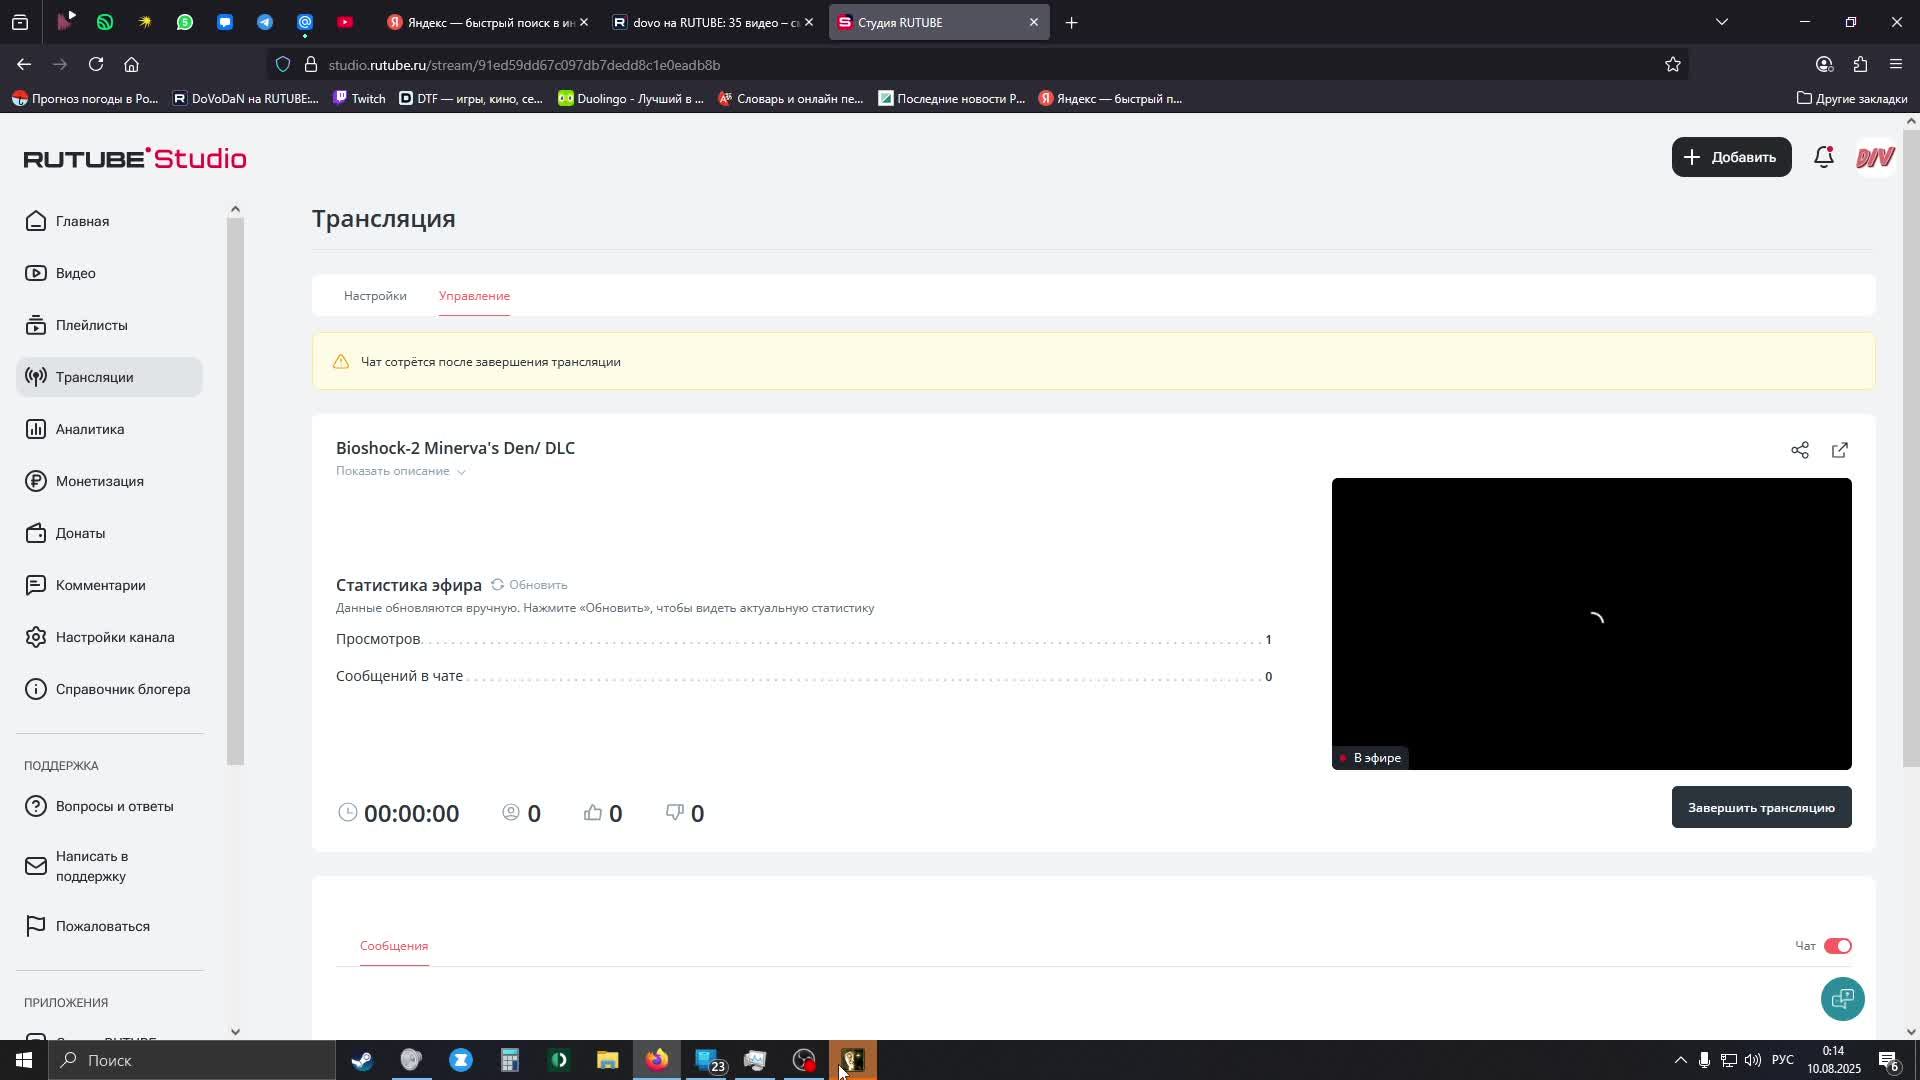Click the sidebar vertical scrollbar
Viewport: 1920px width, 1080px height.
point(235,490)
